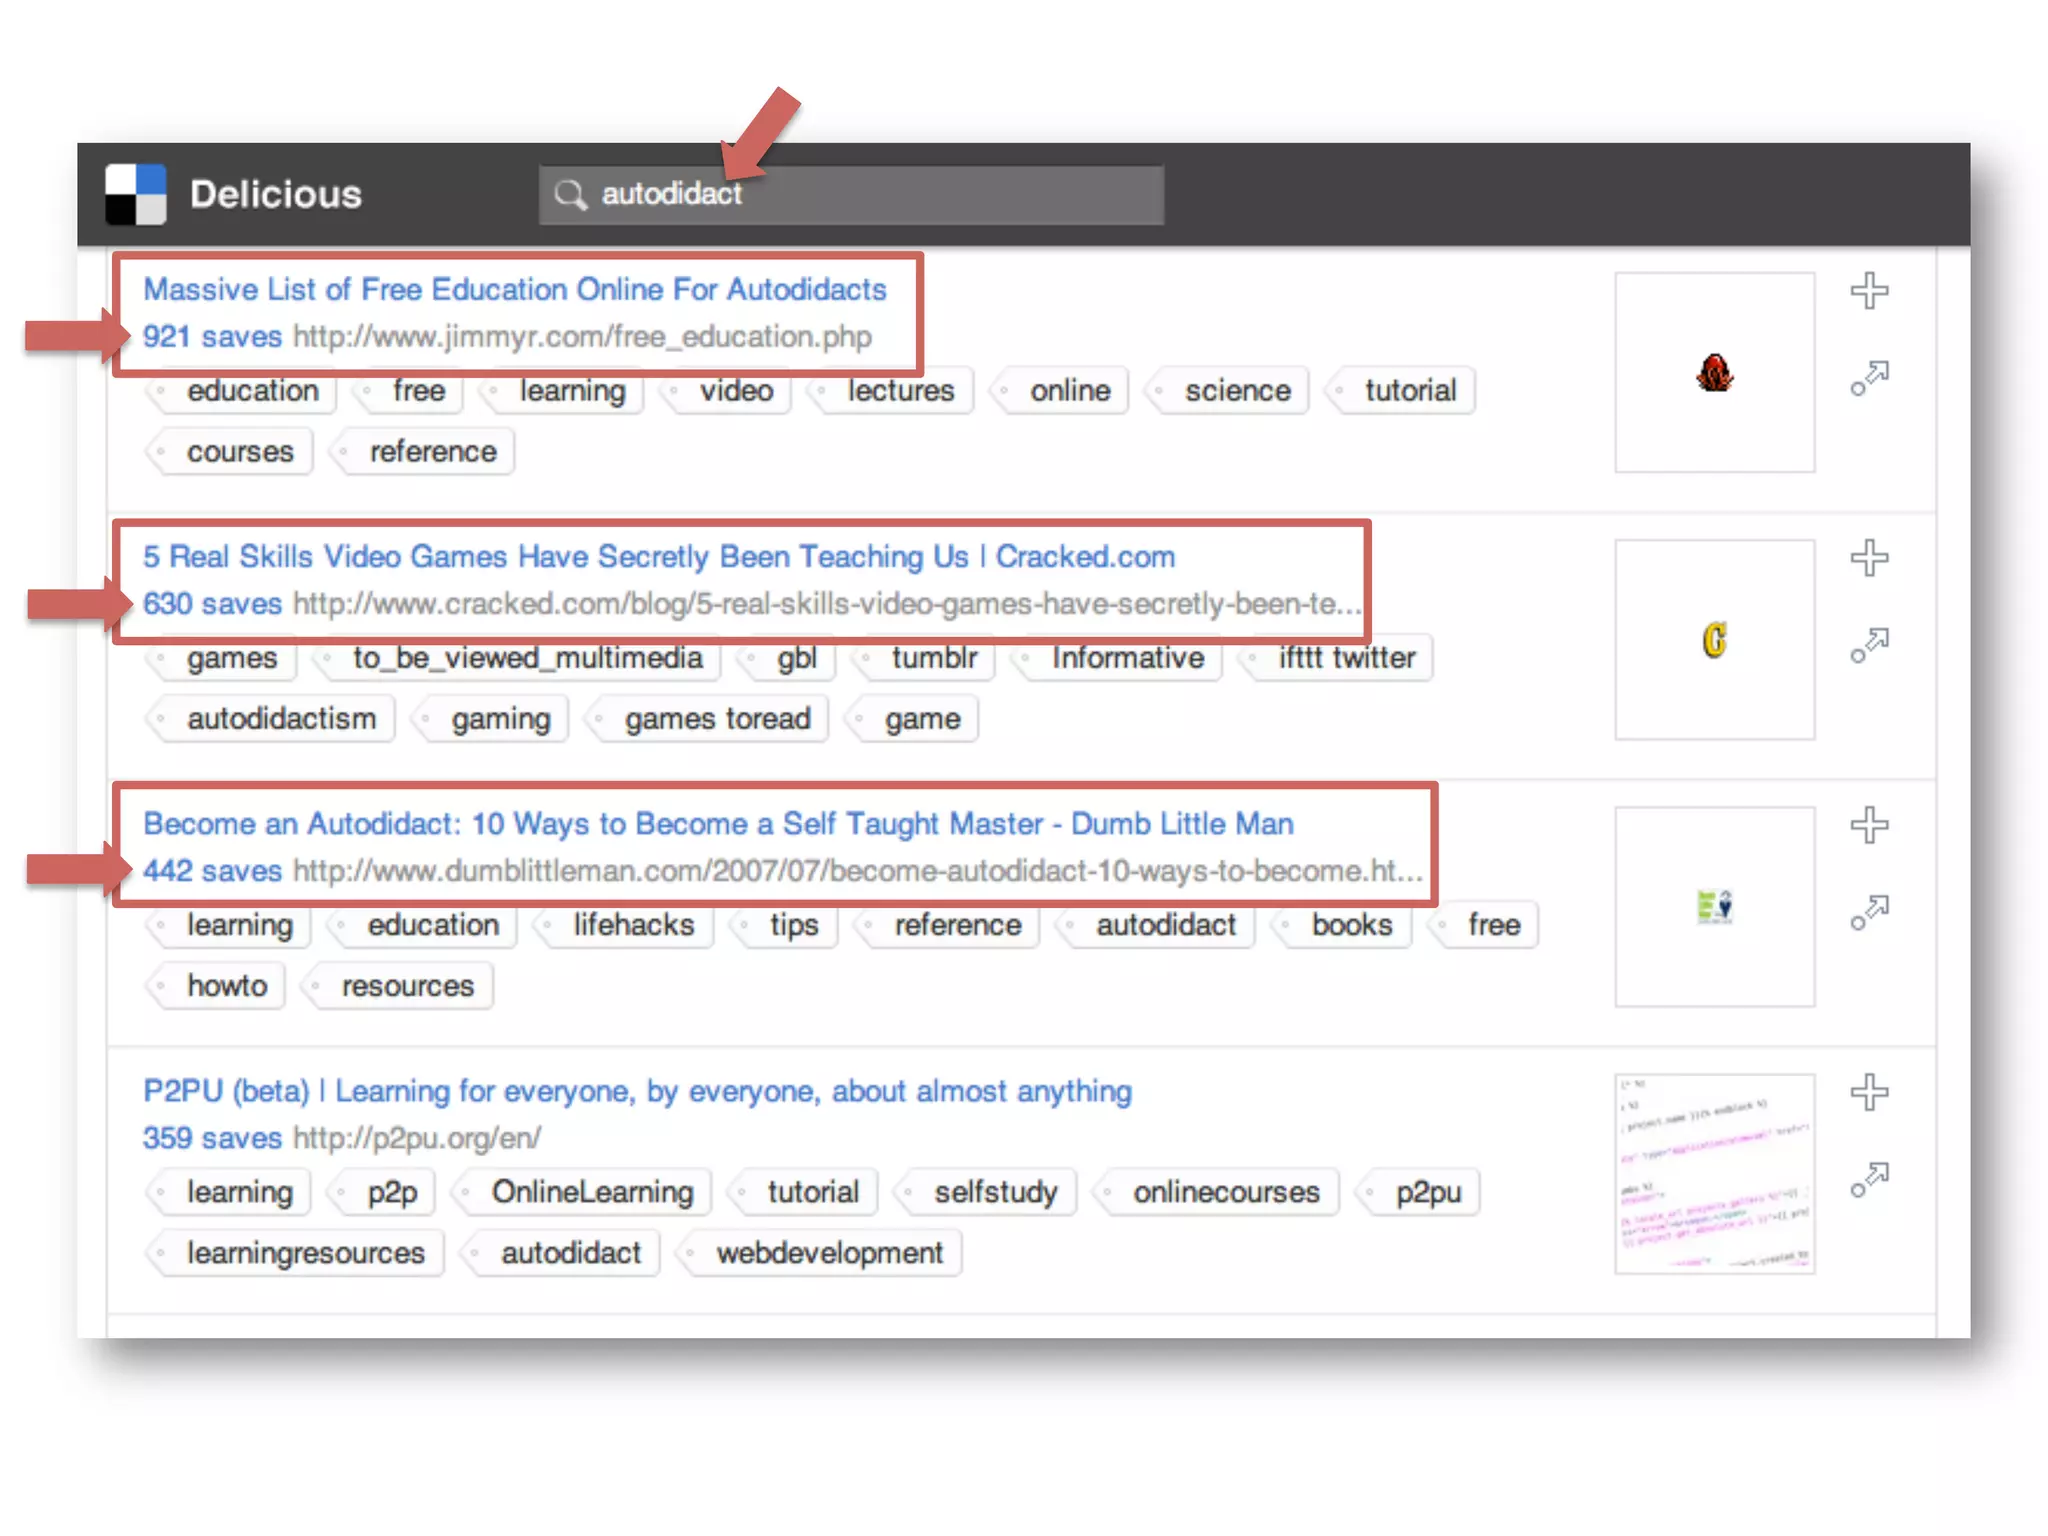
Task: Click the share icon for the Dumb Little Man result
Action: coord(1868,913)
